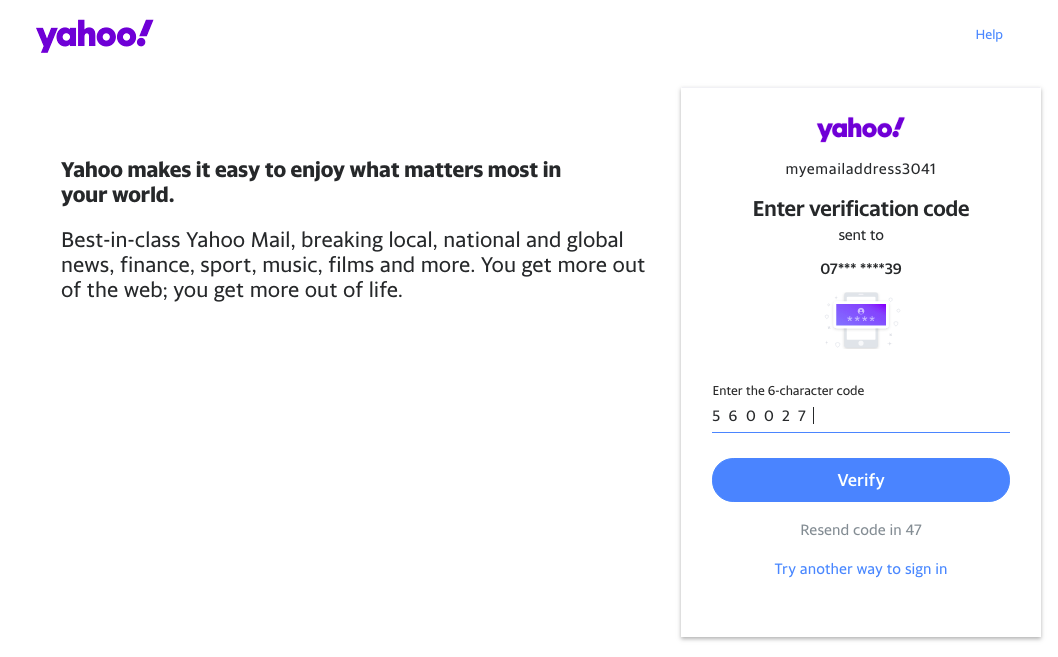Click the myemailaddress3041 account name
Viewport: 1058px width, 657px height.
click(860, 169)
